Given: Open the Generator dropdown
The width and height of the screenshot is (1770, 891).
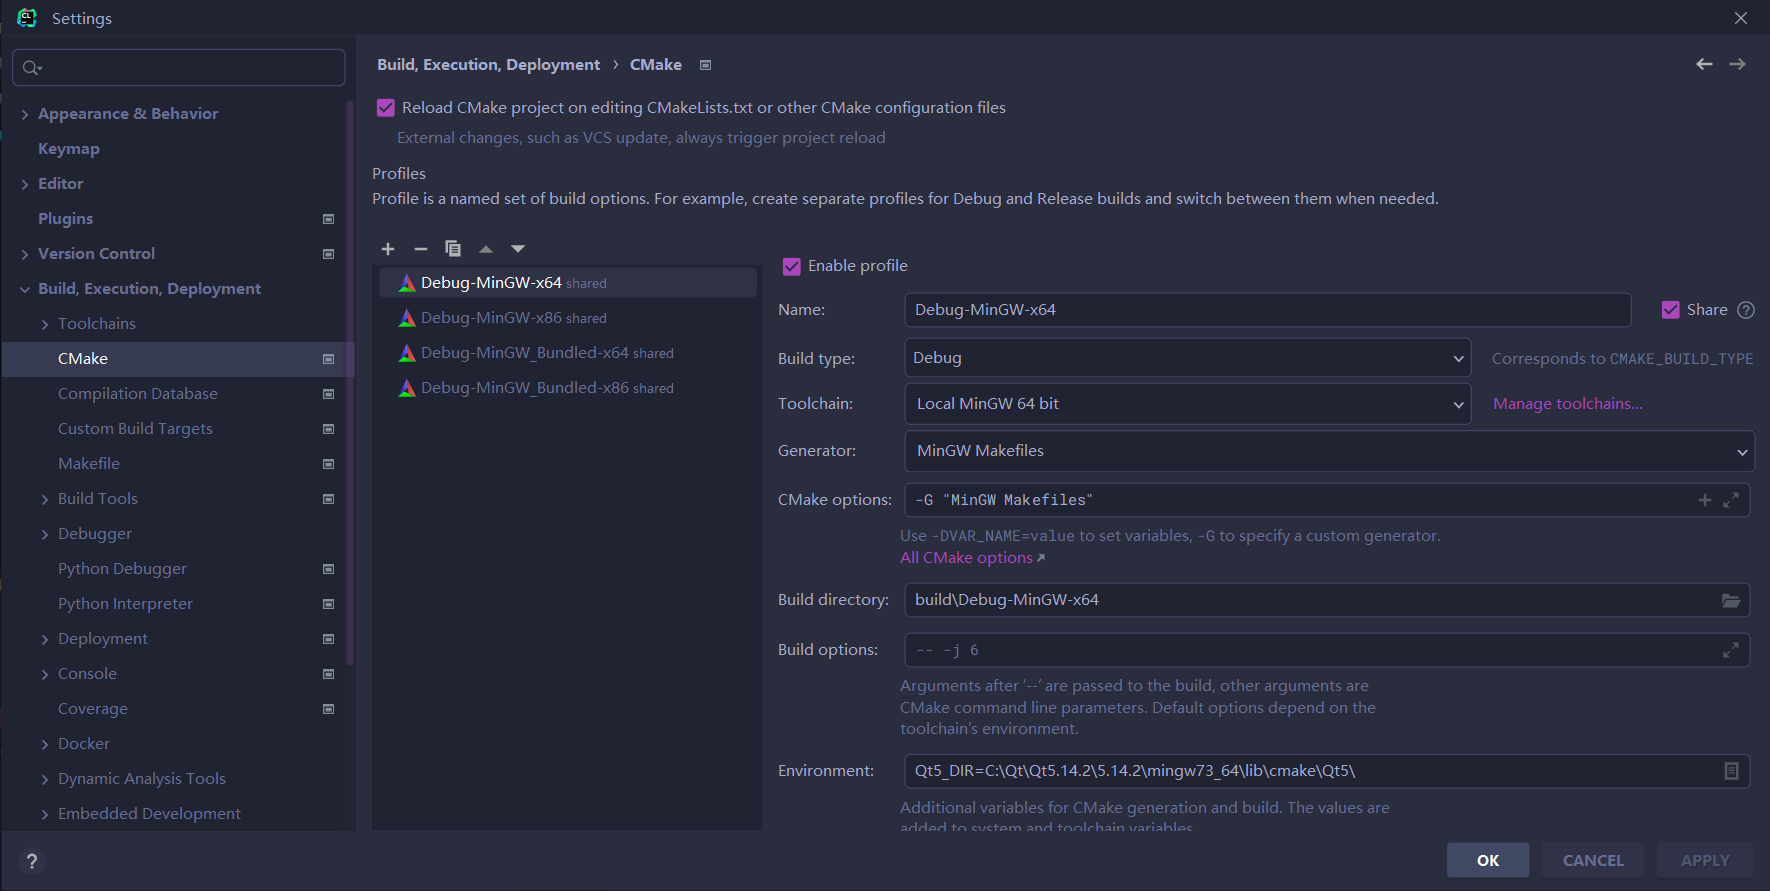Looking at the screenshot, I should [x=1329, y=451].
